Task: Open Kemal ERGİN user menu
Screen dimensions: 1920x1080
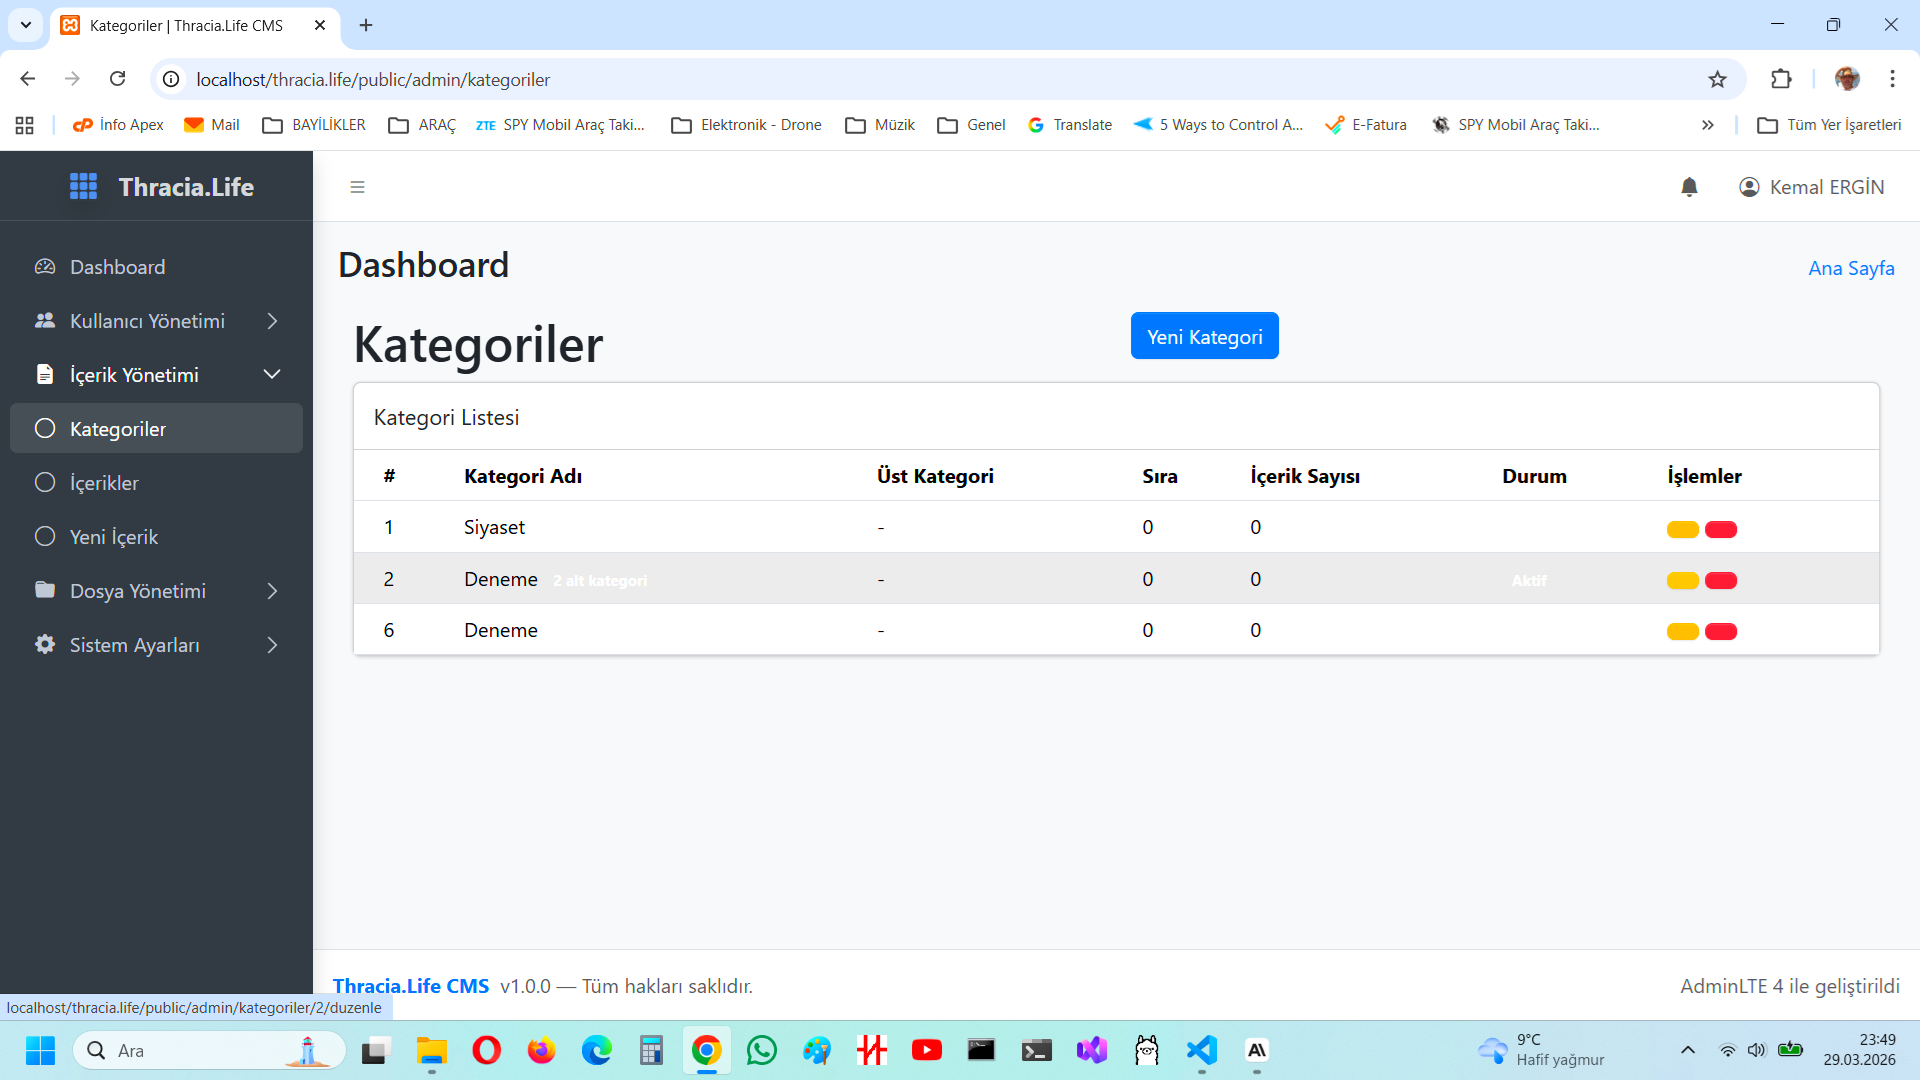Action: click(1811, 187)
